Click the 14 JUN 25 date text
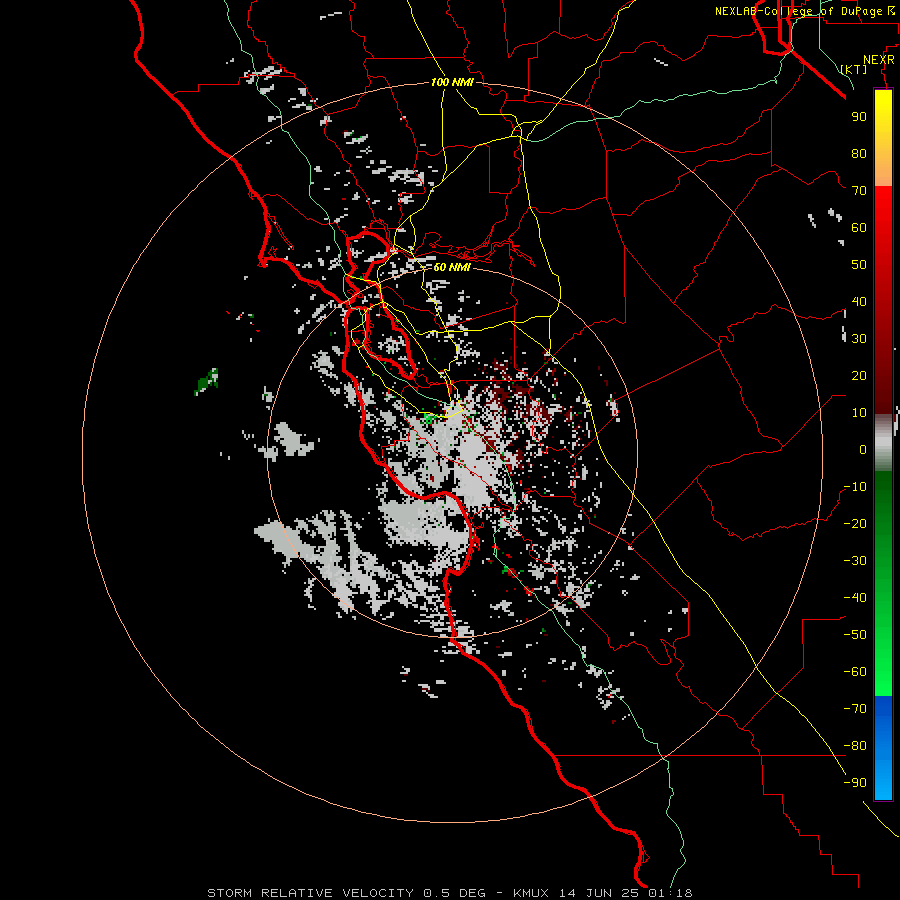The image size is (900, 900). [599, 893]
